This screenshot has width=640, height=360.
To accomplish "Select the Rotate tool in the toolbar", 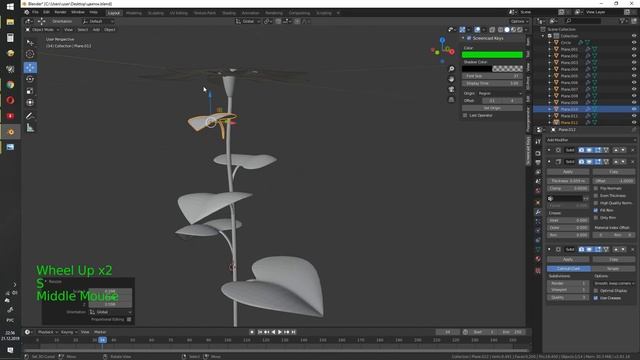I will click(30, 79).
